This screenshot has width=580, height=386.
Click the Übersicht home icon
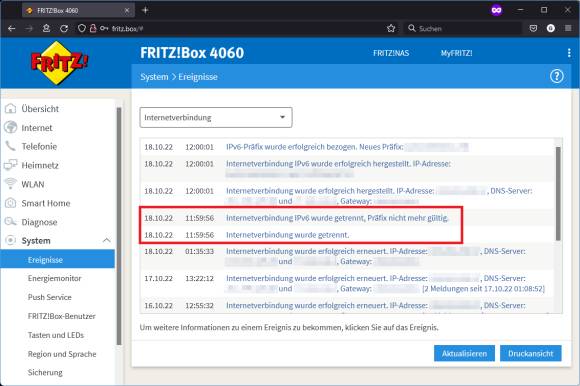point(11,109)
